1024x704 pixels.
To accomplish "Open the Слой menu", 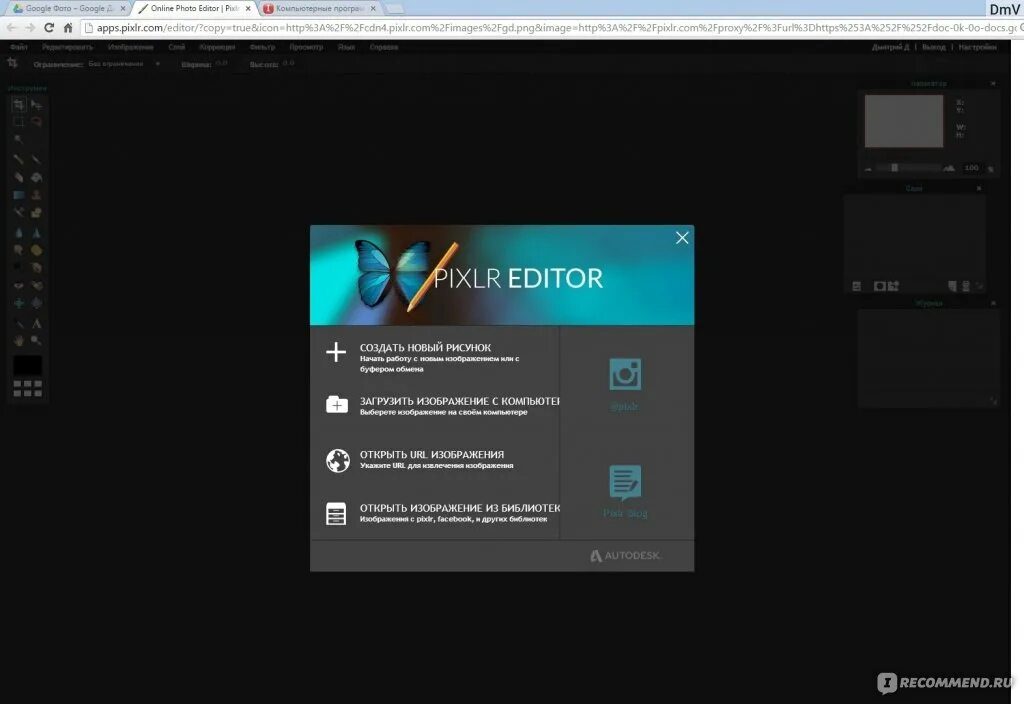I will [176, 47].
